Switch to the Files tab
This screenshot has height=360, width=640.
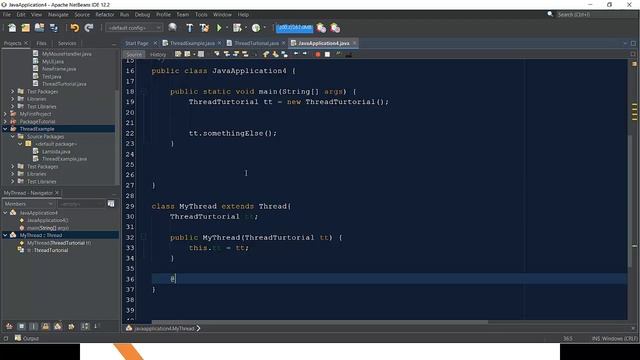click(x=41, y=43)
